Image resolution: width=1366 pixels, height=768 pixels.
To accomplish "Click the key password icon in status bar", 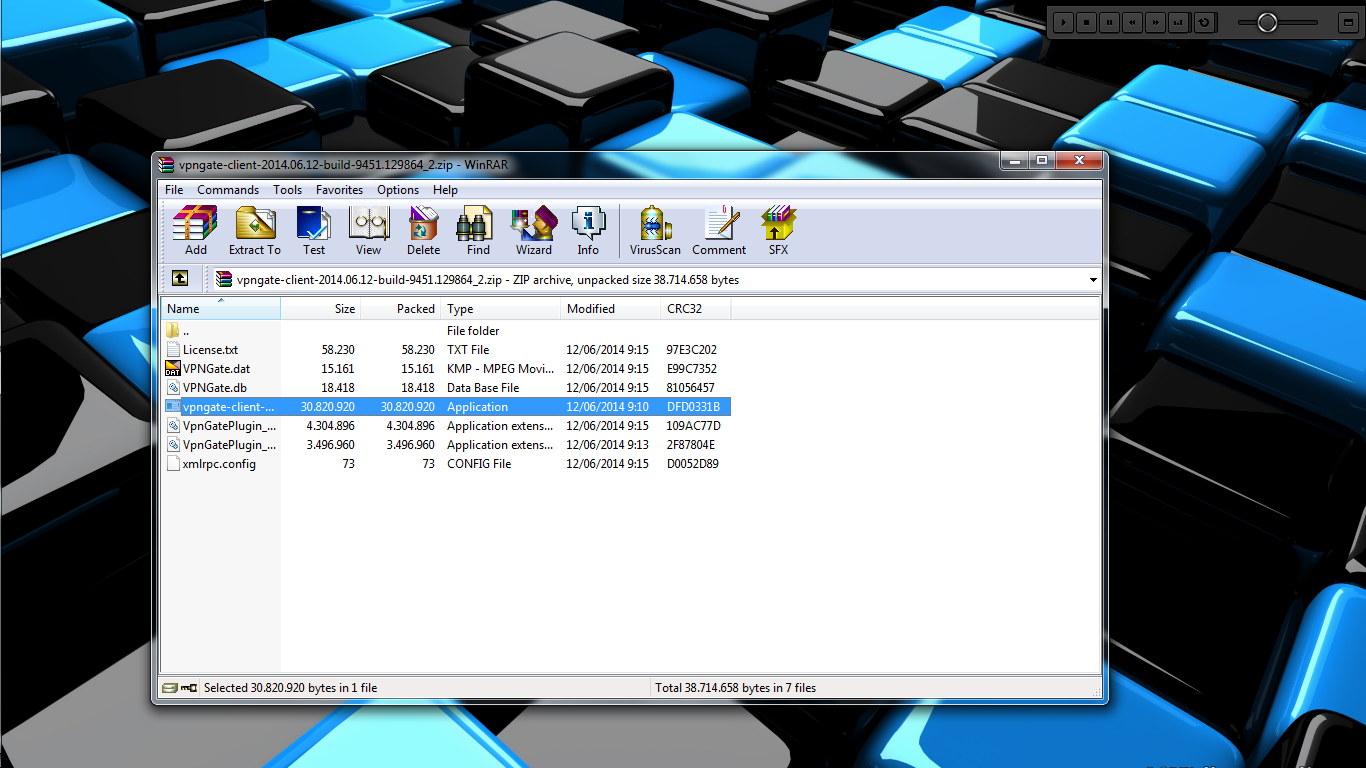I will [x=189, y=688].
